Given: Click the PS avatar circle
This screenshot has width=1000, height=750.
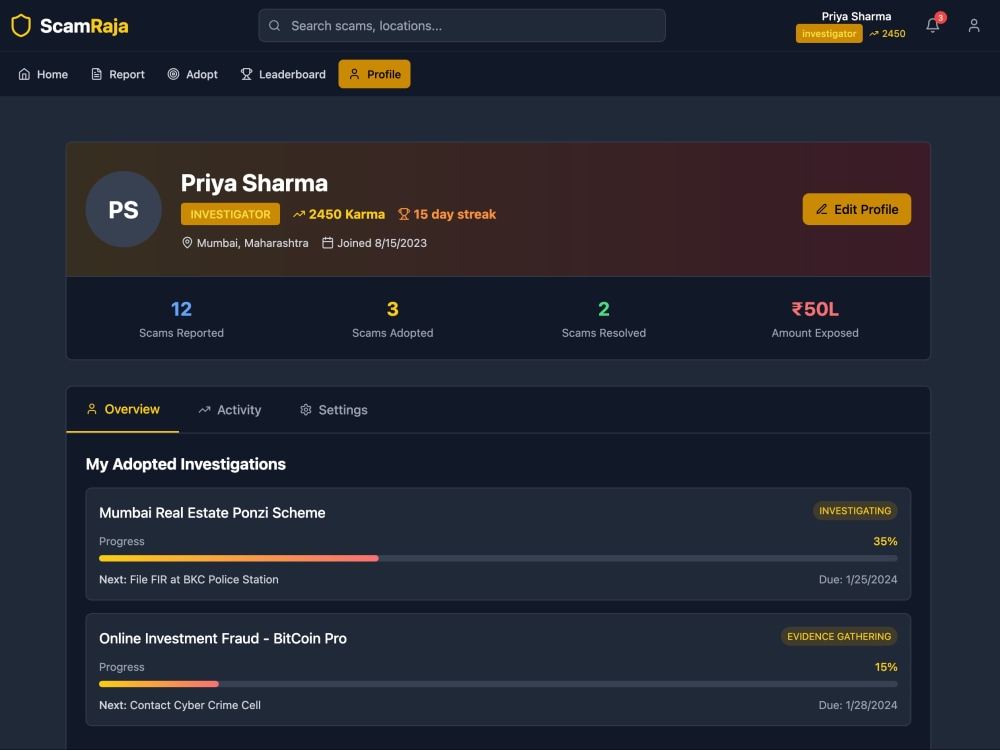Looking at the screenshot, I should tap(124, 209).
